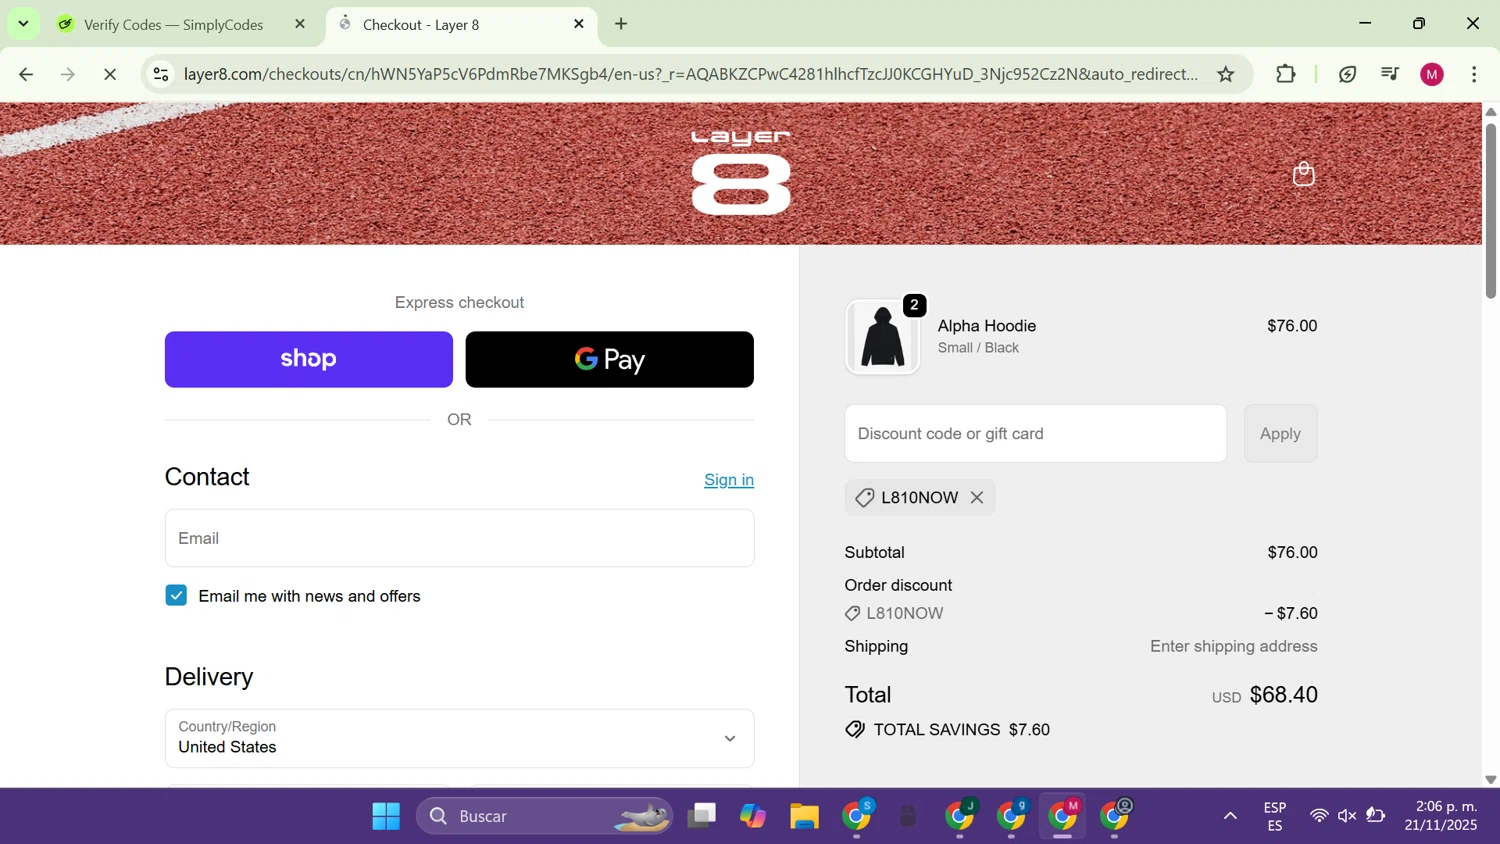Open a new browser tab
The width and height of the screenshot is (1500, 844).
pyautogui.click(x=621, y=24)
